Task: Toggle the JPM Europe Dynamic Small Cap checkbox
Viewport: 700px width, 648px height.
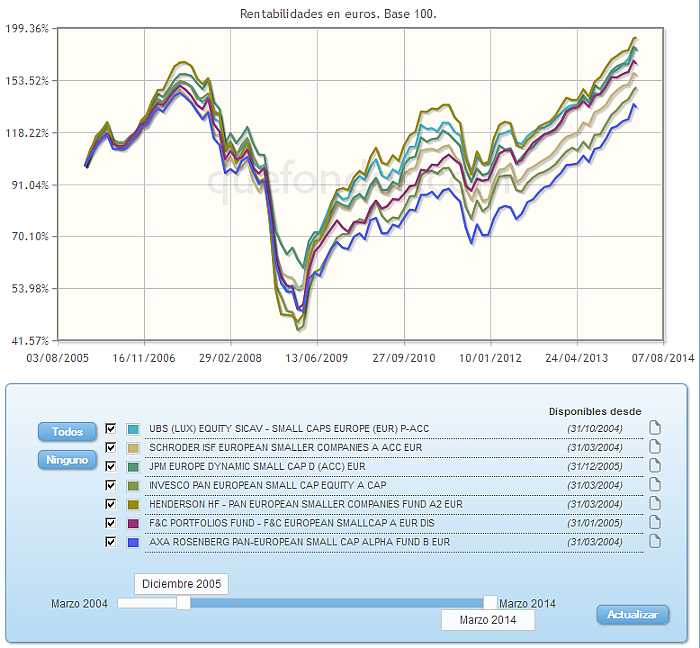Action: tap(111, 466)
